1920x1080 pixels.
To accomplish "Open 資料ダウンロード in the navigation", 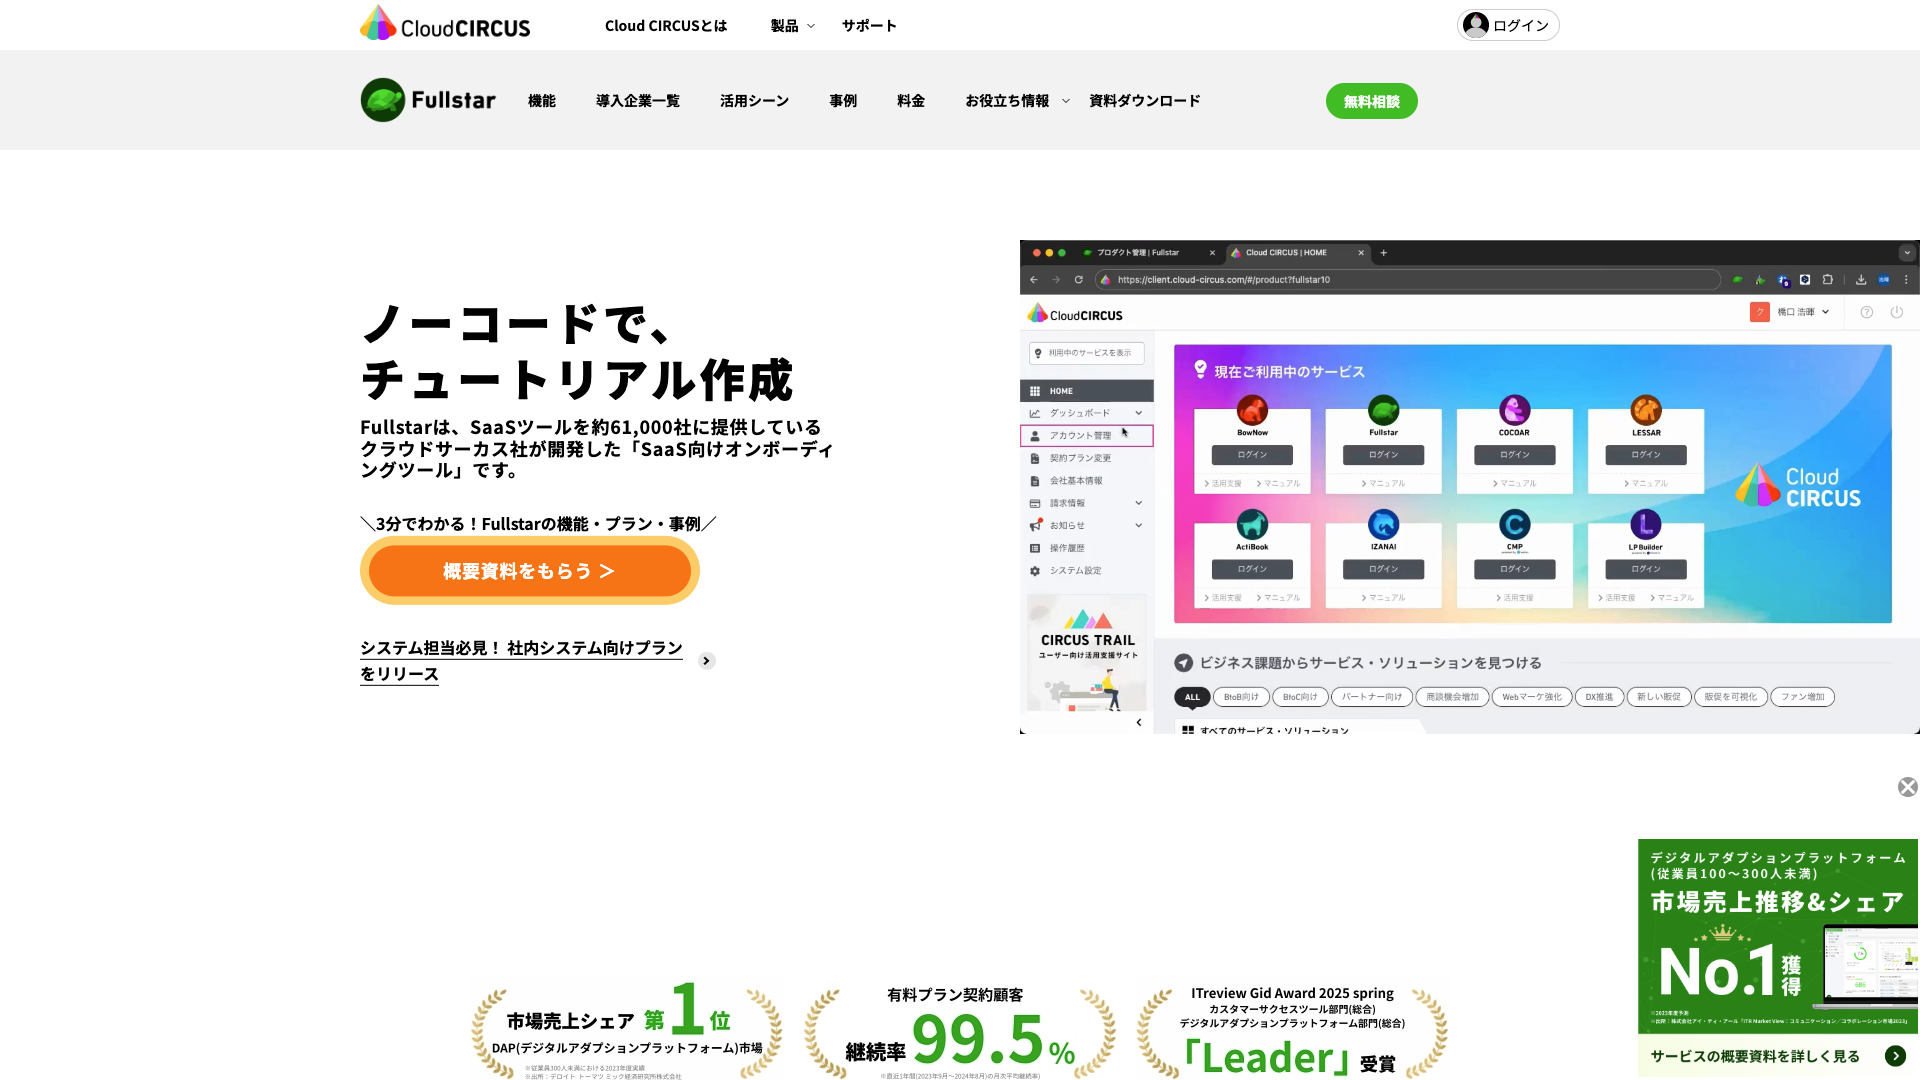I will pyautogui.click(x=1145, y=101).
